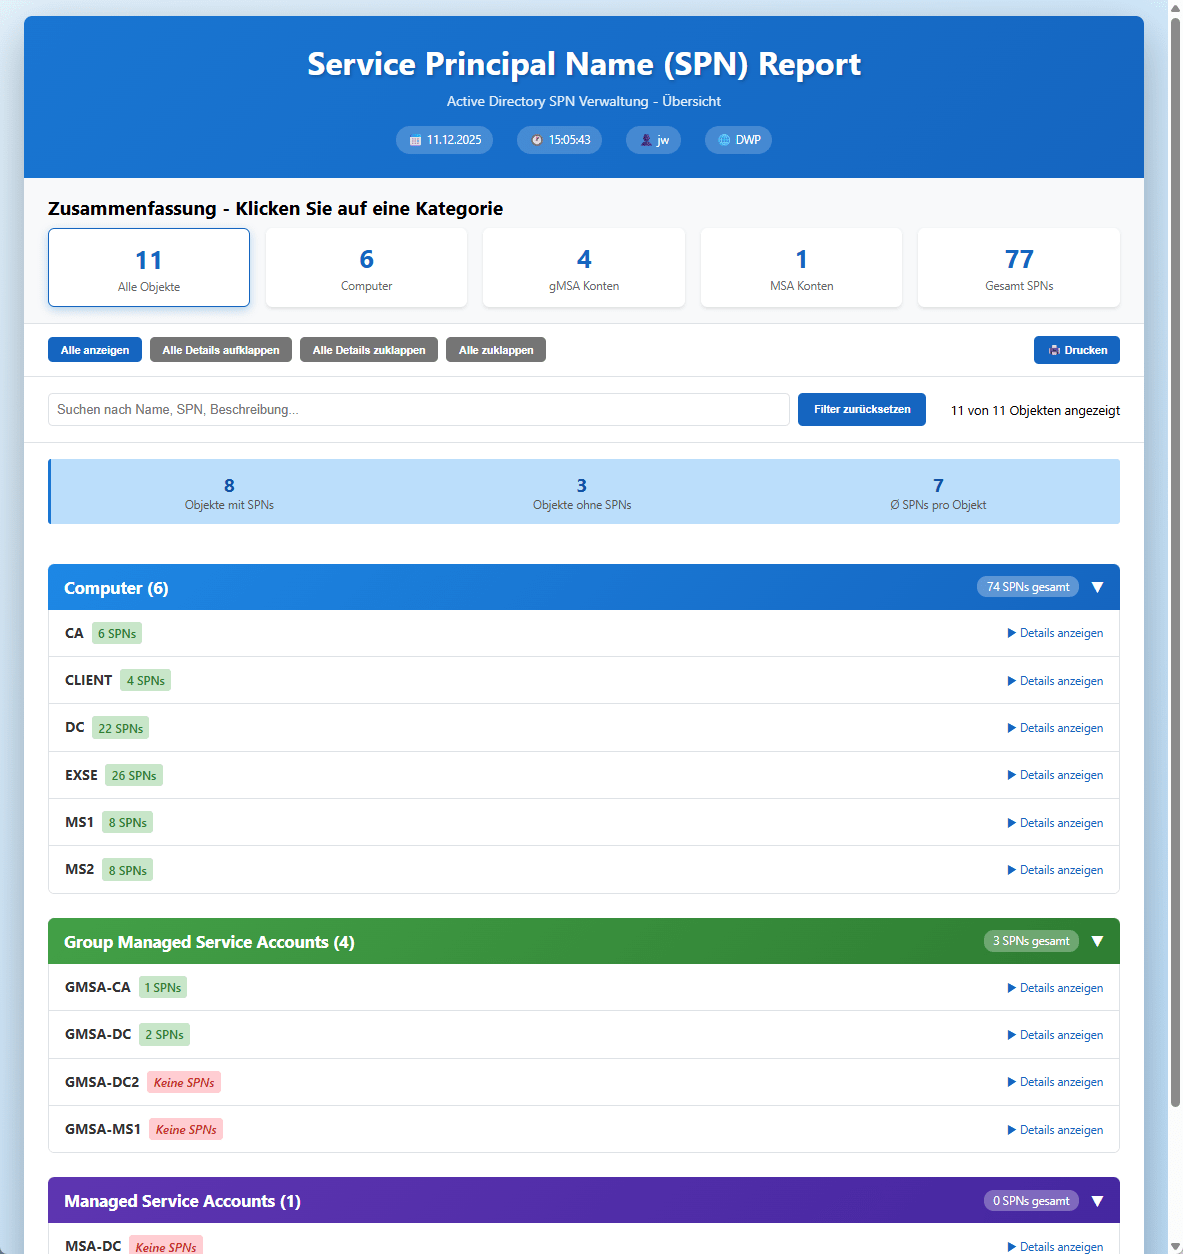Show details for the DC computer
The image size is (1183, 1254).
coord(1055,728)
